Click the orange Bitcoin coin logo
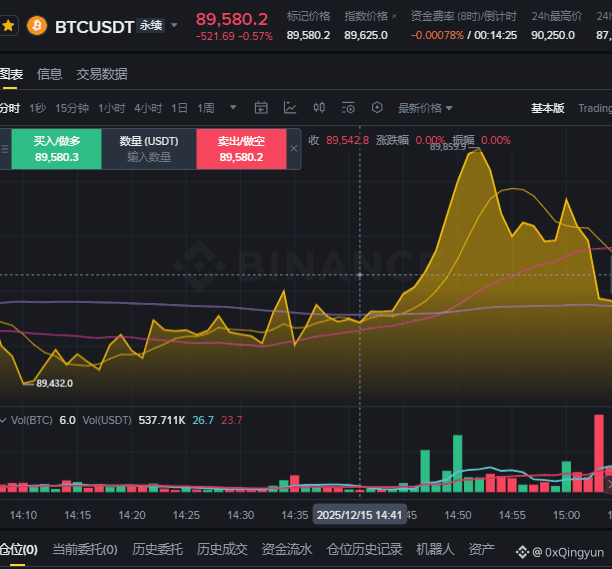This screenshot has height=569, width=612. (x=37, y=26)
